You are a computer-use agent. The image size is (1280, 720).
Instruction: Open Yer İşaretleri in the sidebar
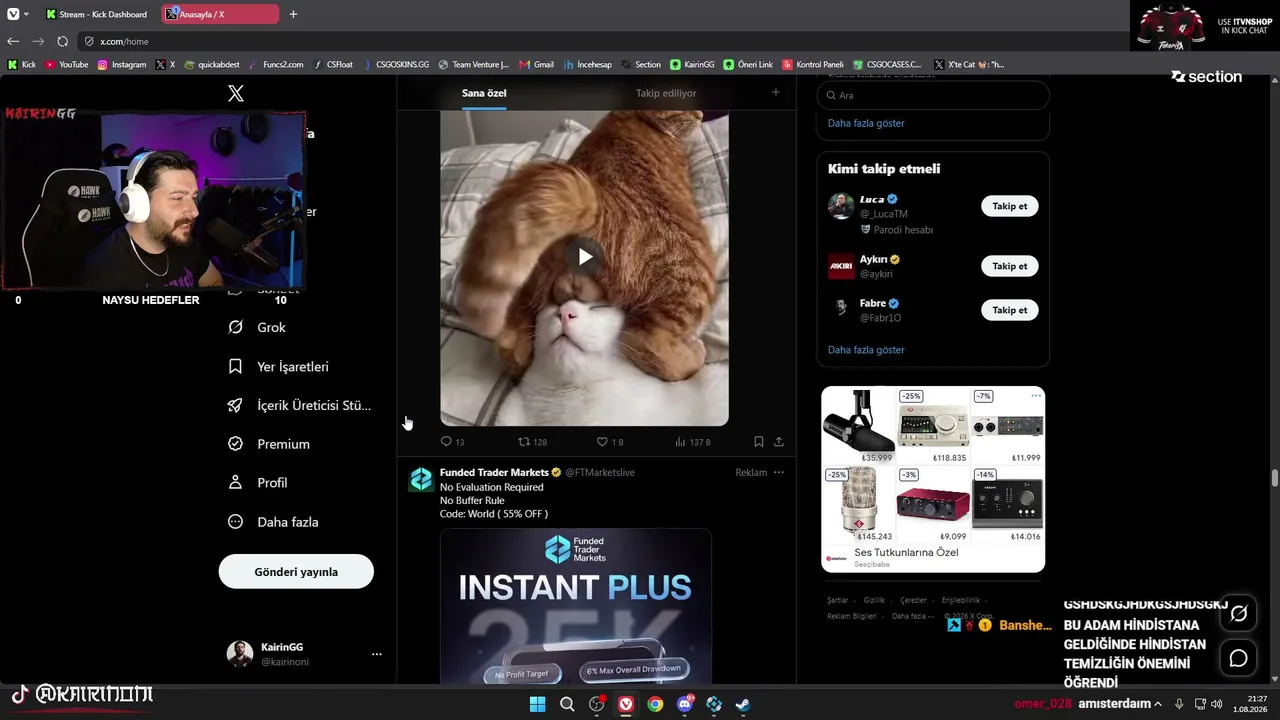tap(278, 367)
